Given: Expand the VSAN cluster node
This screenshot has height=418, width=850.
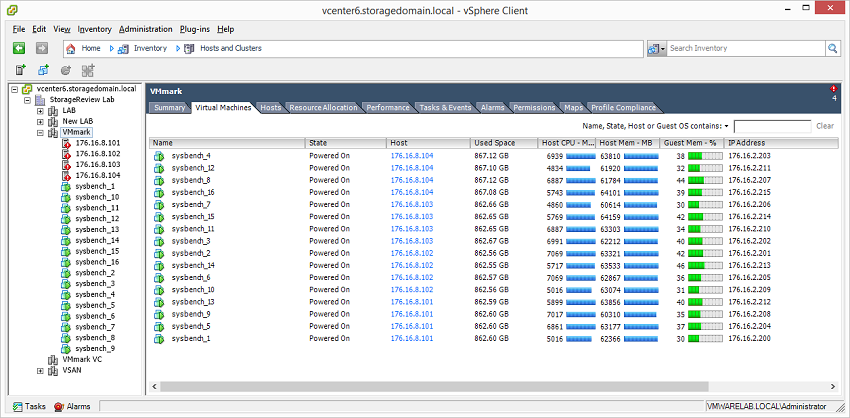Looking at the screenshot, I should 40,371.
